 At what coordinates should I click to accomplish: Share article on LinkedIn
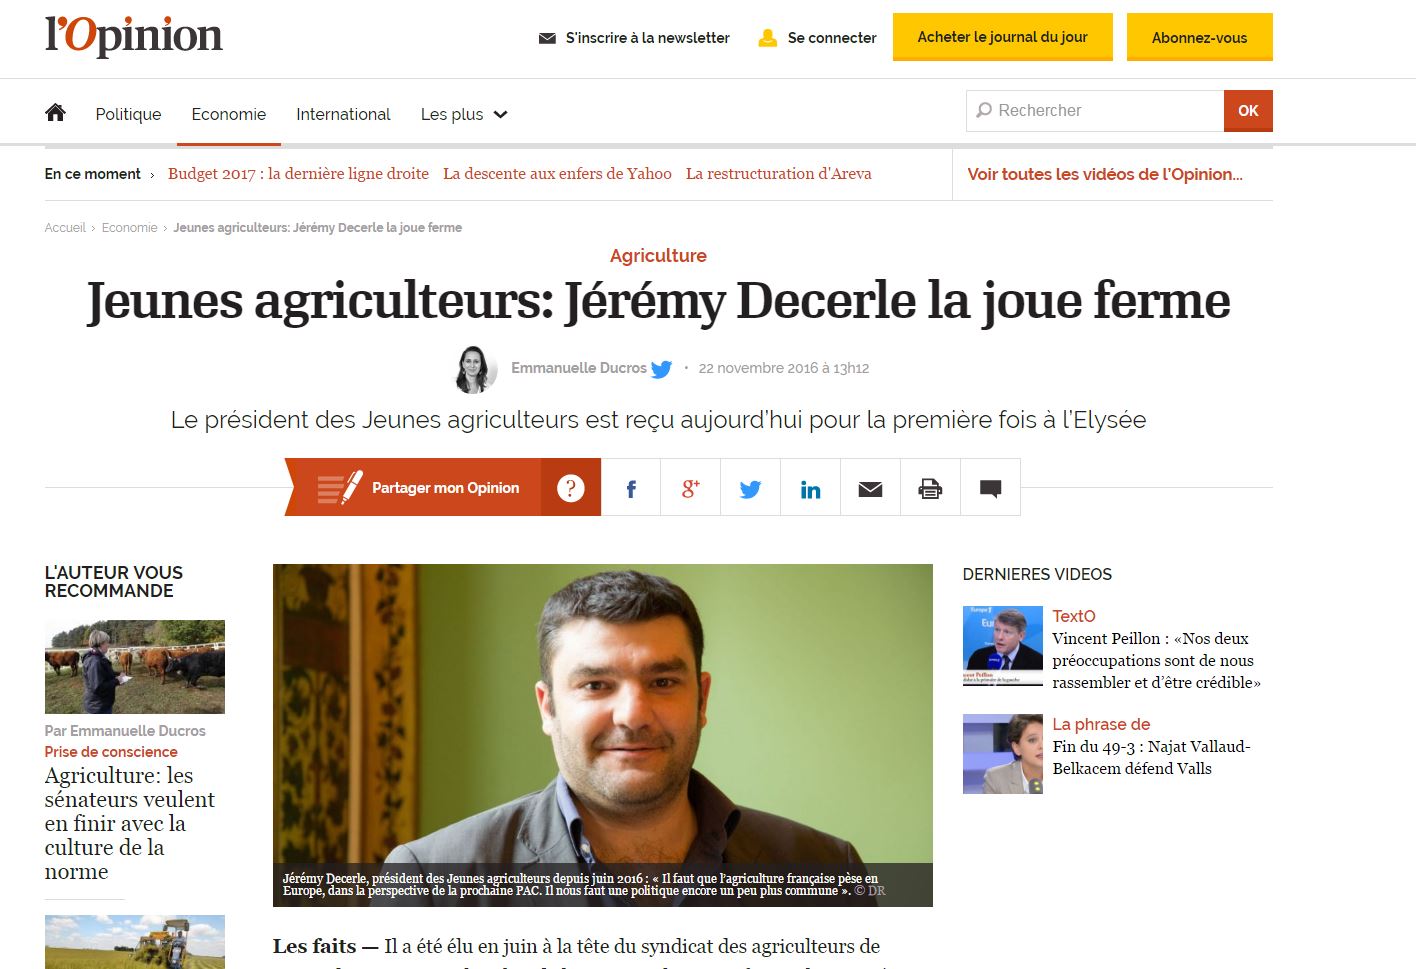point(811,488)
